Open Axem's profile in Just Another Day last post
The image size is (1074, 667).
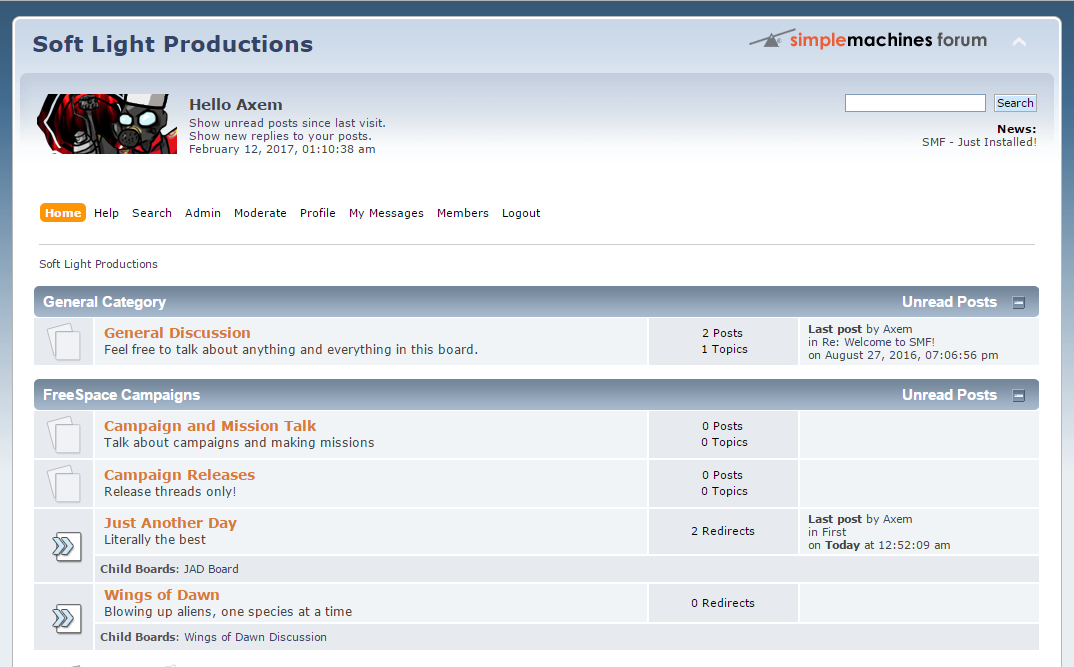(x=897, y=519)
